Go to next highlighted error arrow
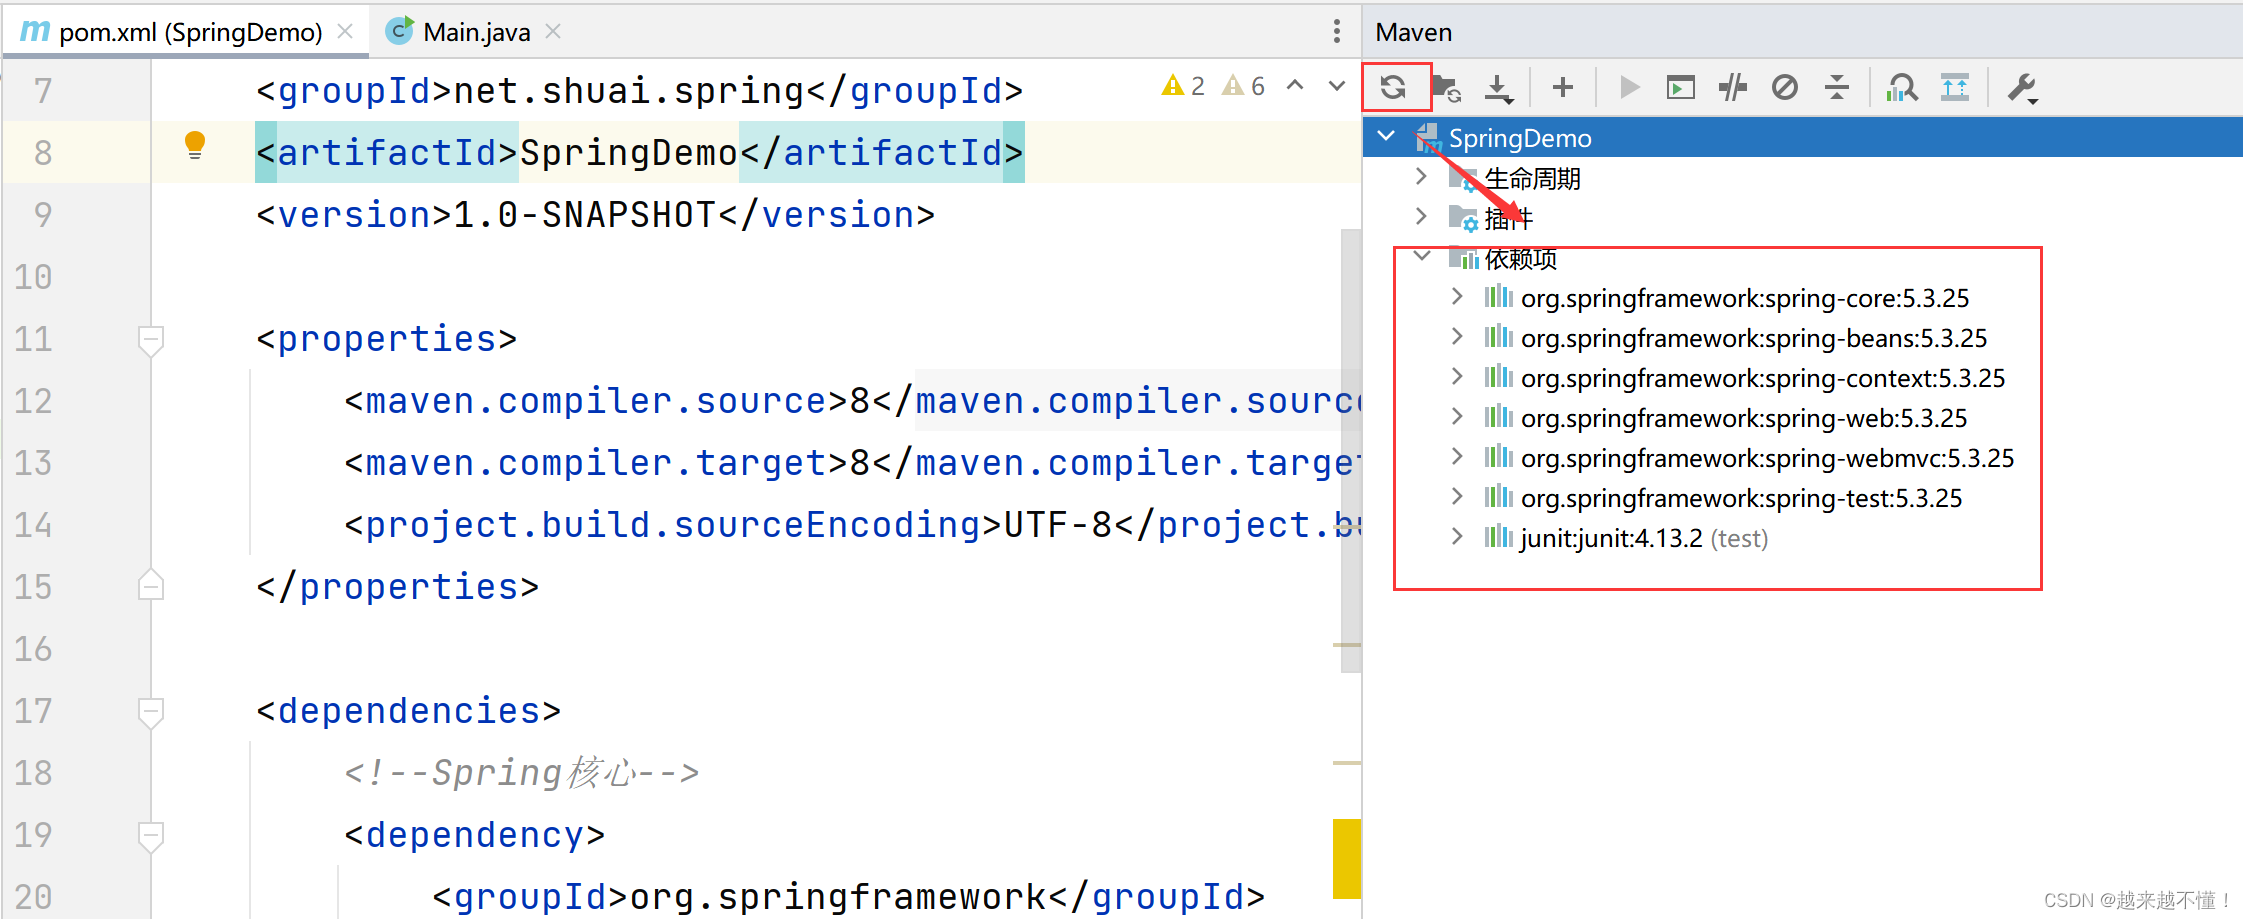 coord(1337,86)
